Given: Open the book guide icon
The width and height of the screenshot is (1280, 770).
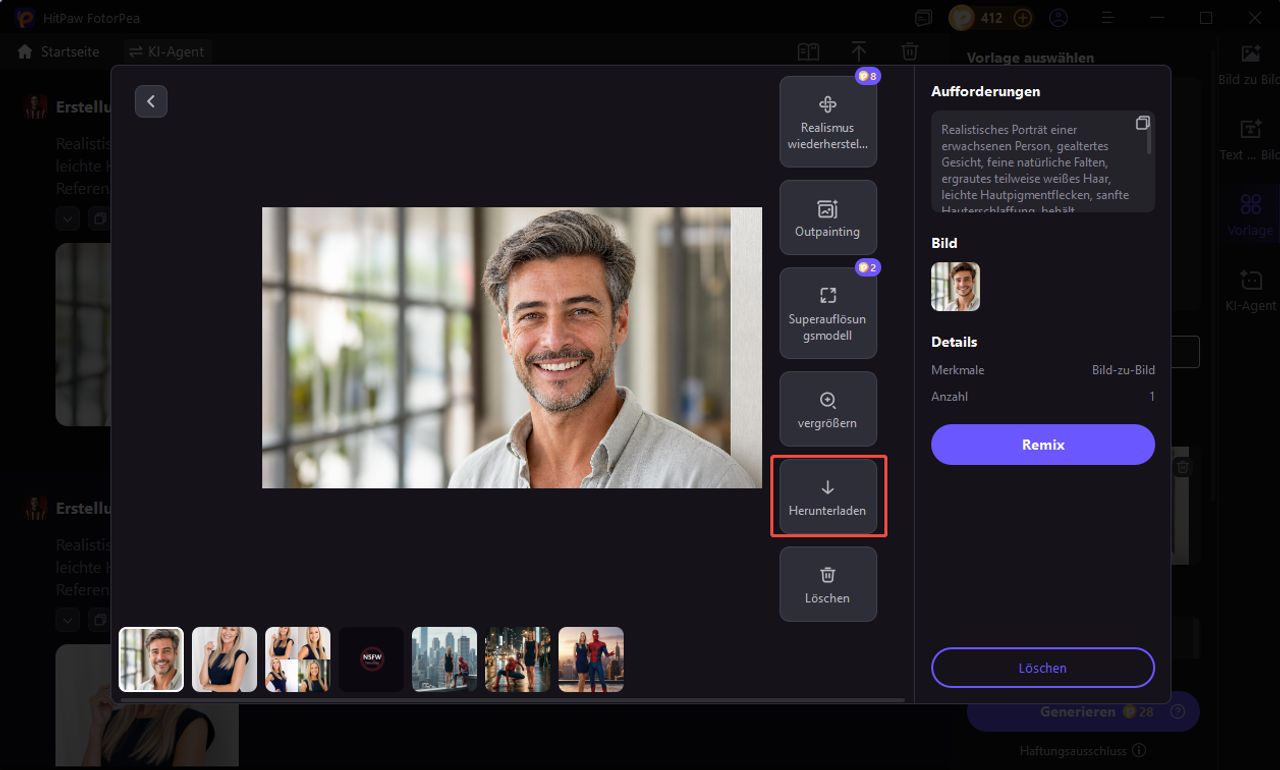Looking at the screenshot, I should tap(808, 52).
